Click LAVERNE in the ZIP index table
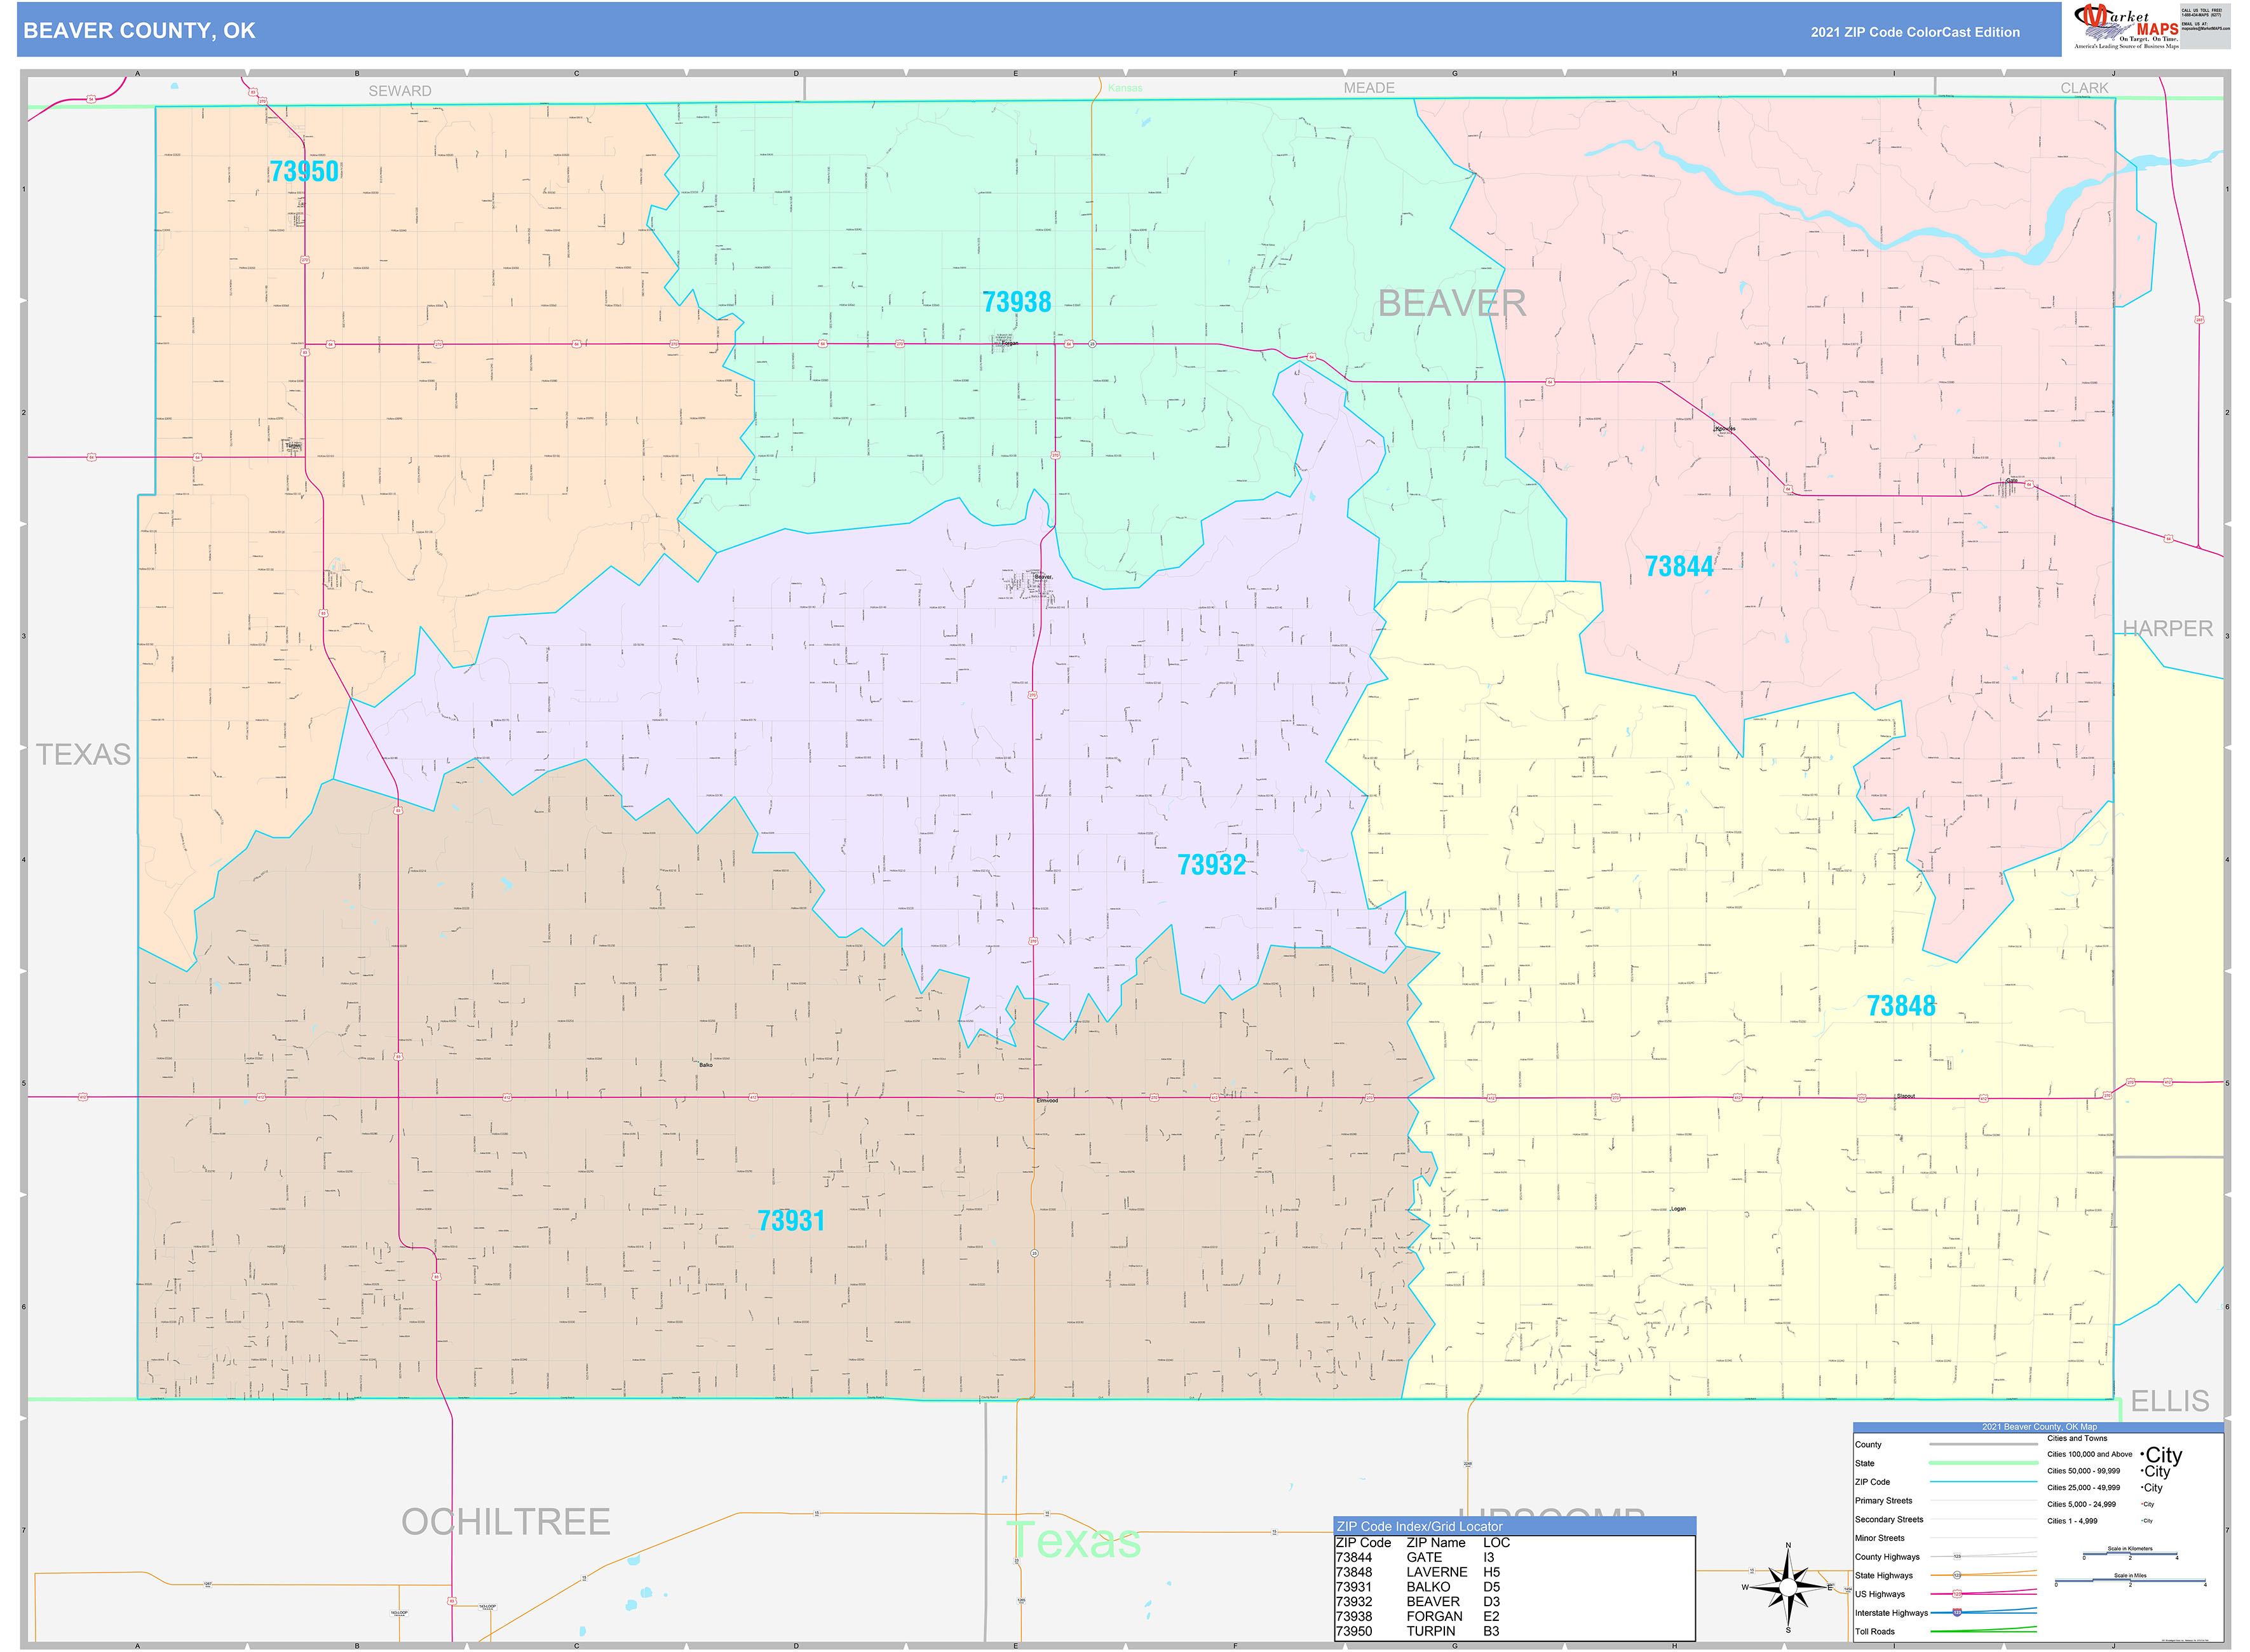Viewport: 2250px width, 1652px height. click(1437, 1572)
